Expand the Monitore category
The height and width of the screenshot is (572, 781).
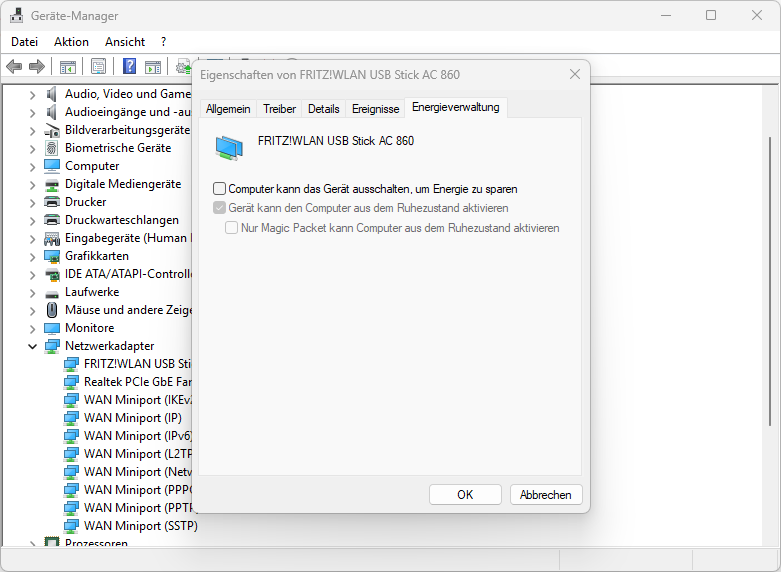click(x=32, y=328)
